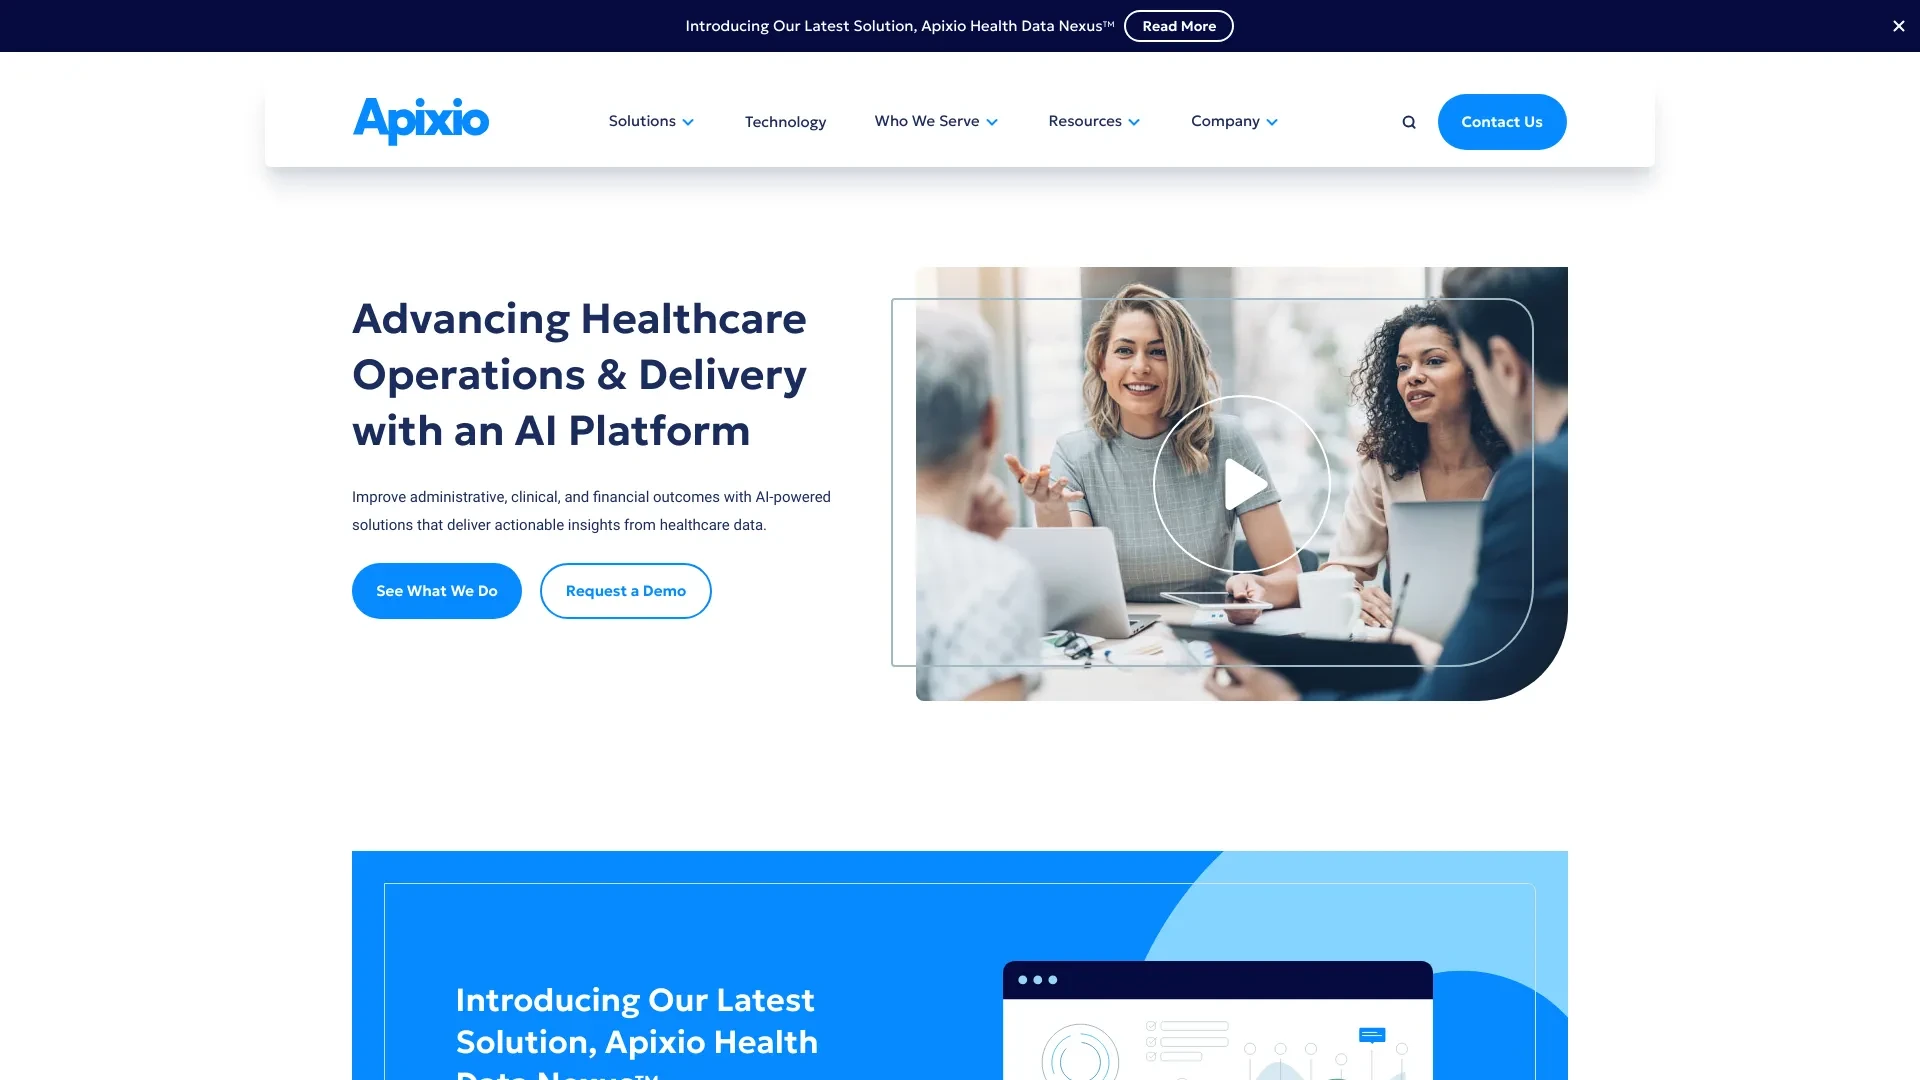Toggle the Resources menu open
The height and width of the screenshot is (1080, 1920).
tap(1095, 121)
